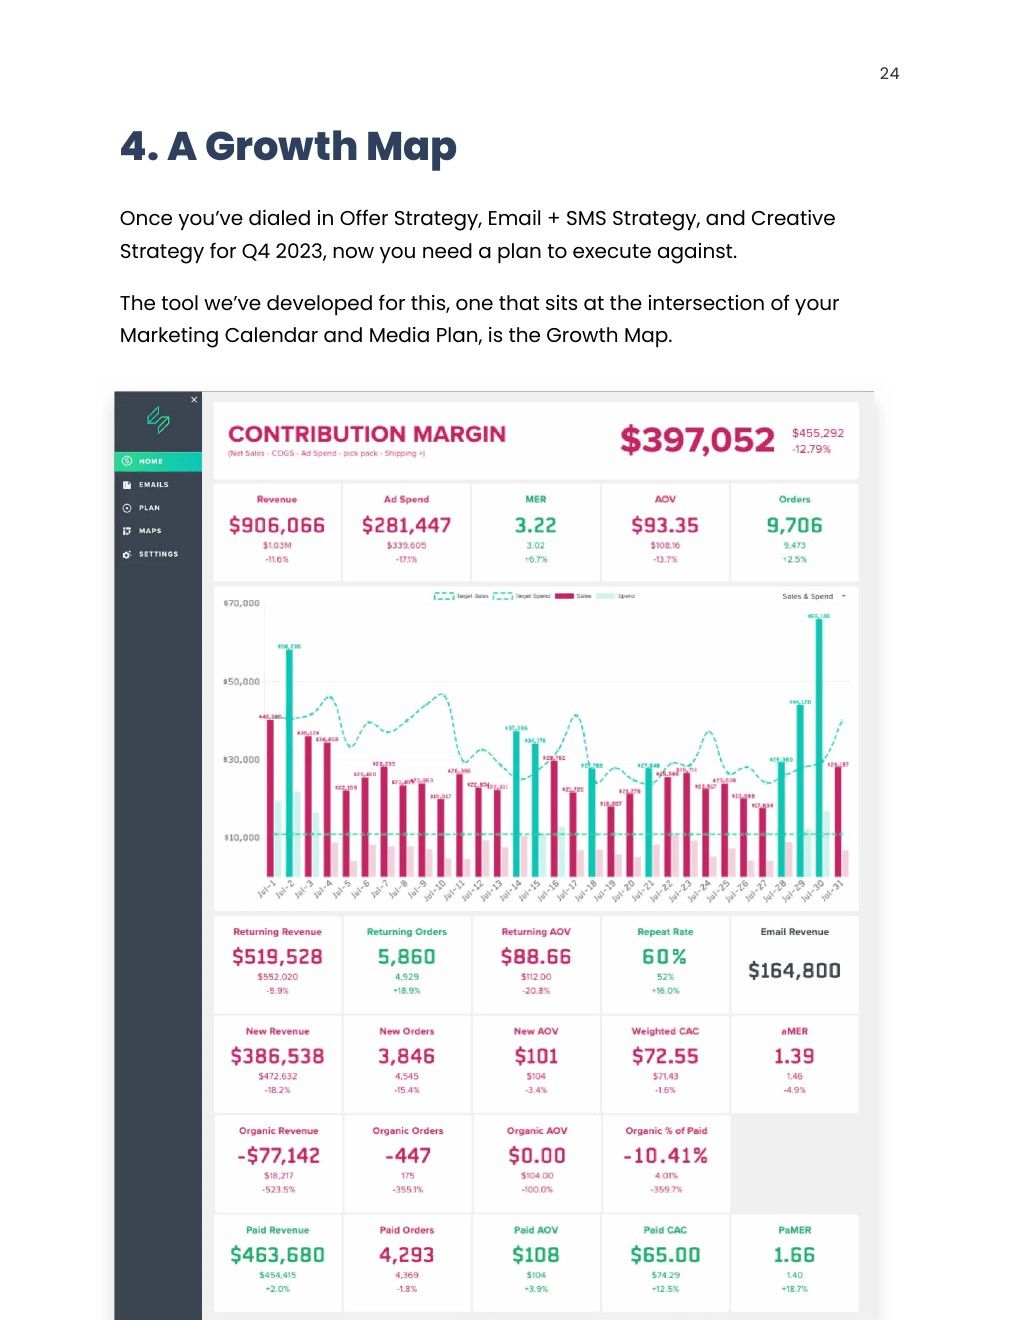Click the Revenue metric card
This screenshot has width=1020, height=1320.
277,532
